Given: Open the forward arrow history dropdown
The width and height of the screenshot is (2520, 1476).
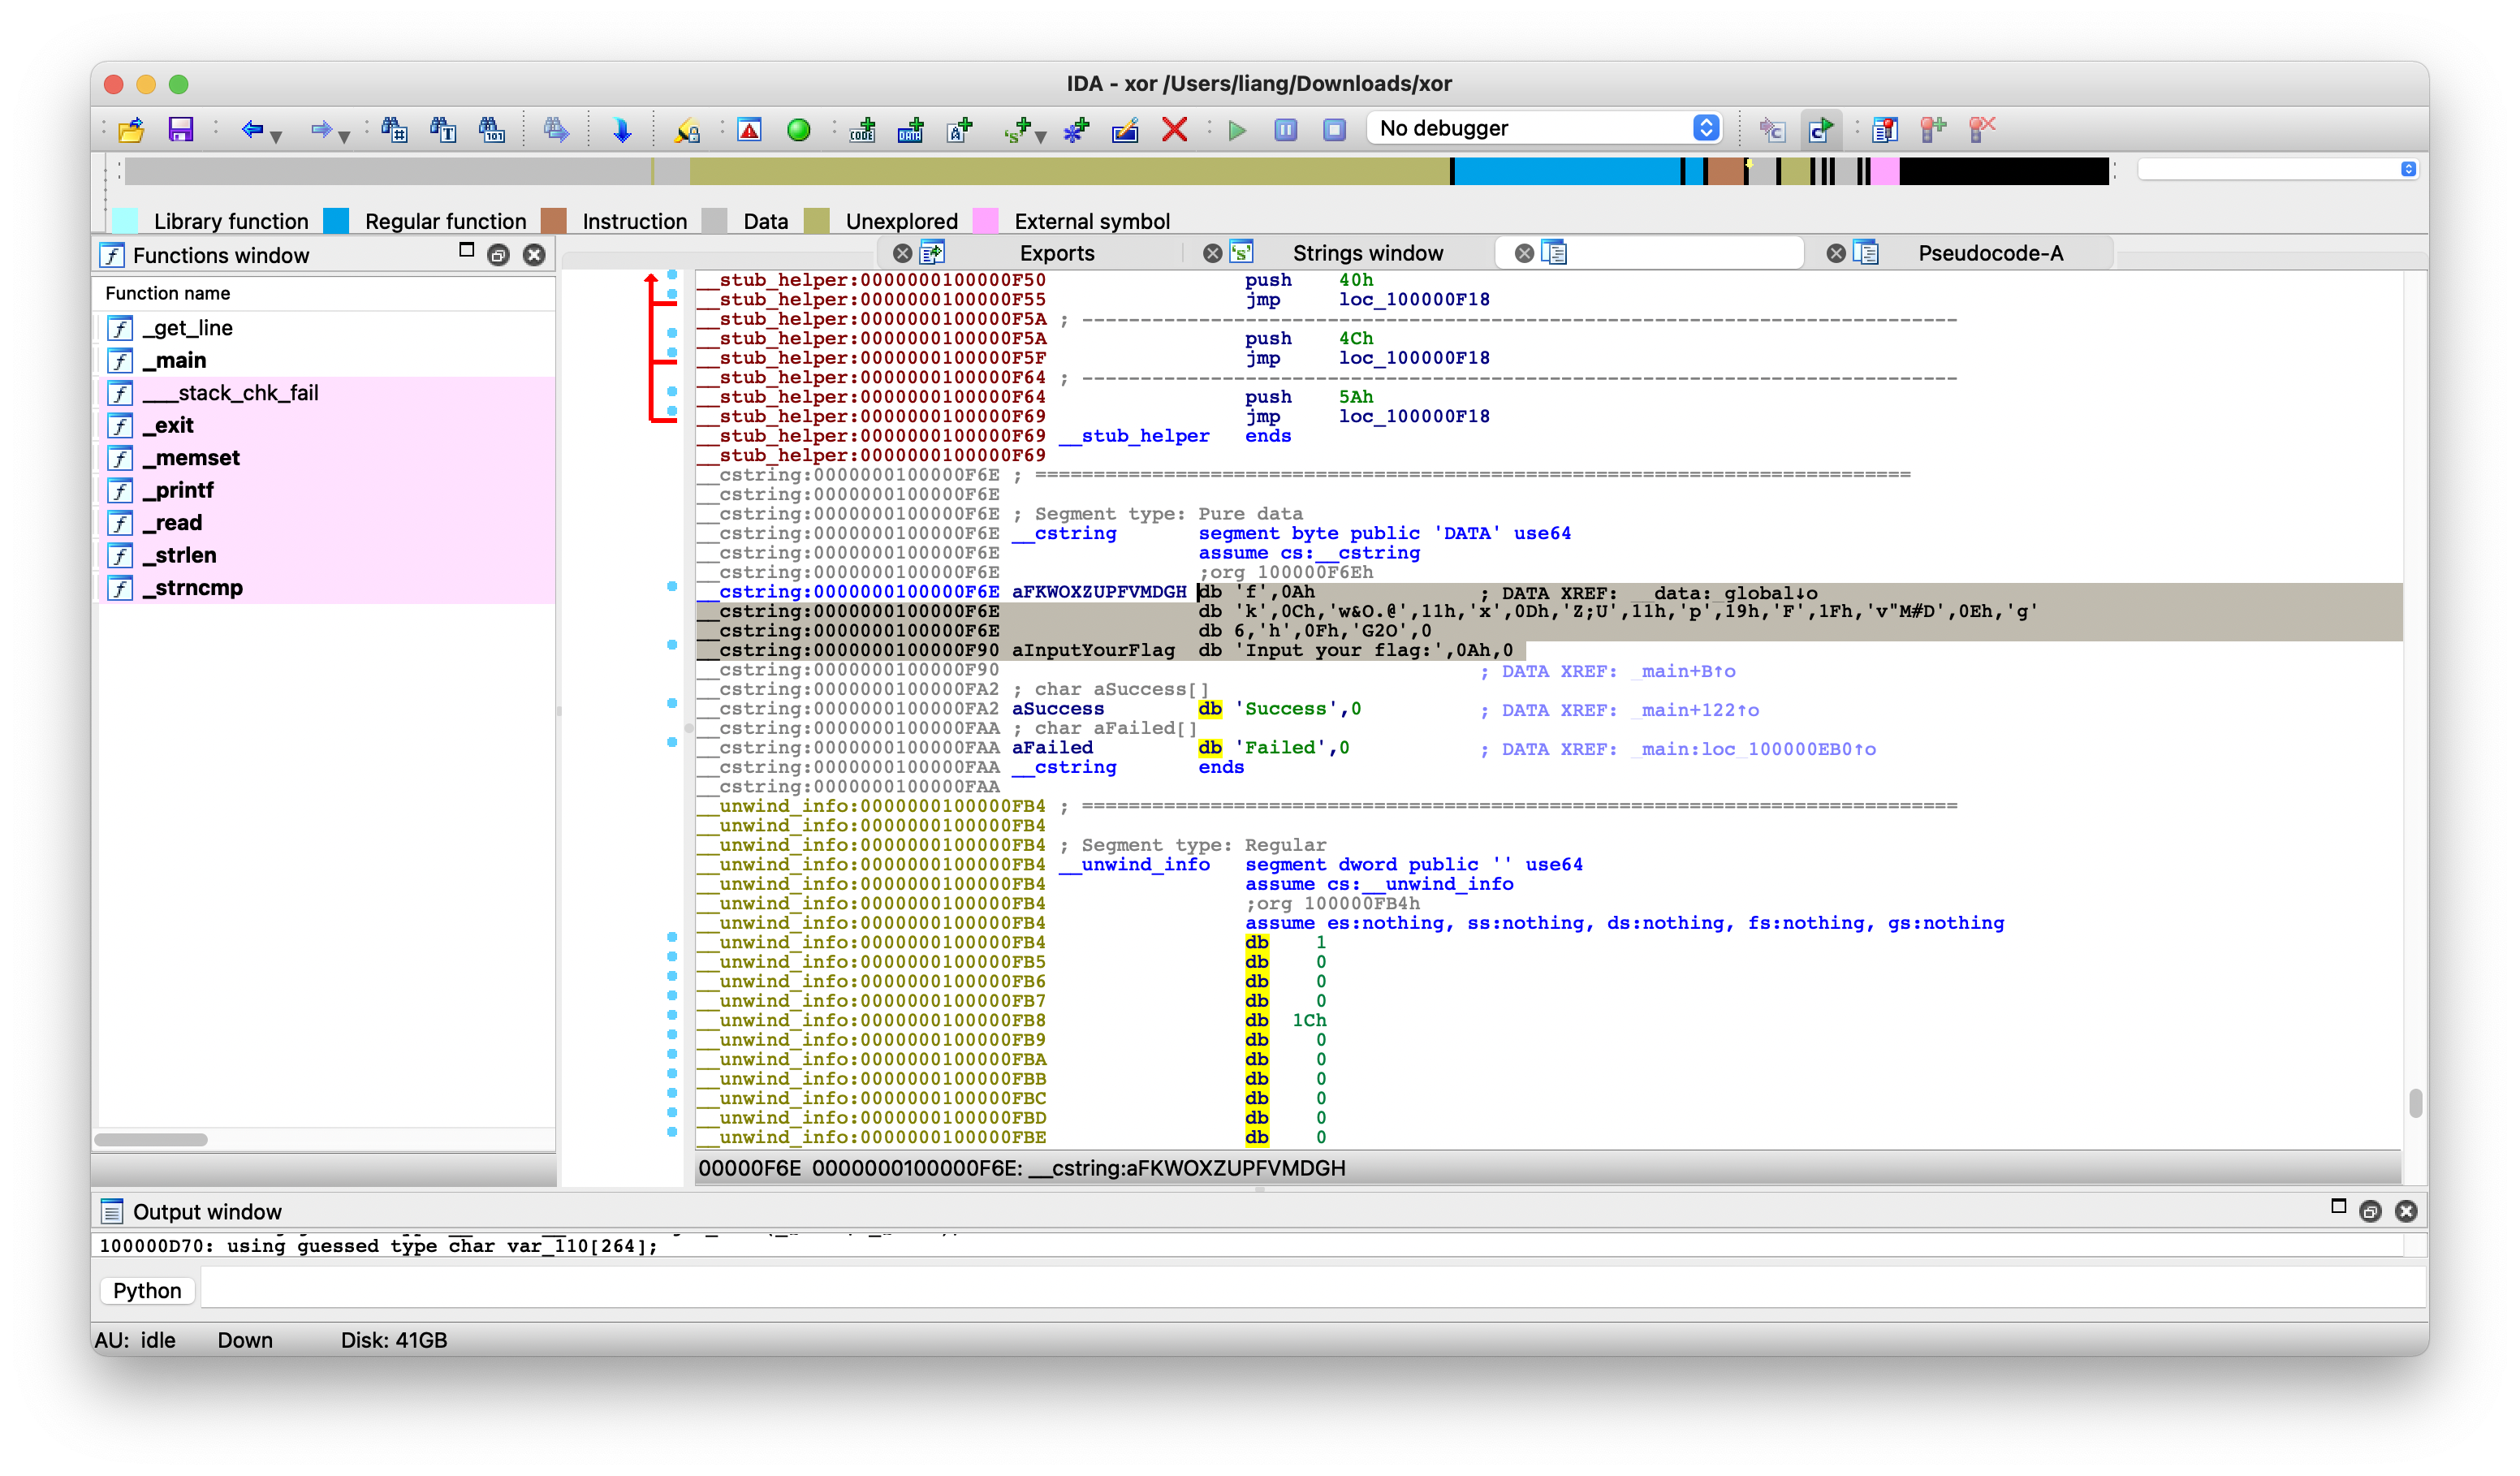Looking at the screenshot, I should 344,135.
